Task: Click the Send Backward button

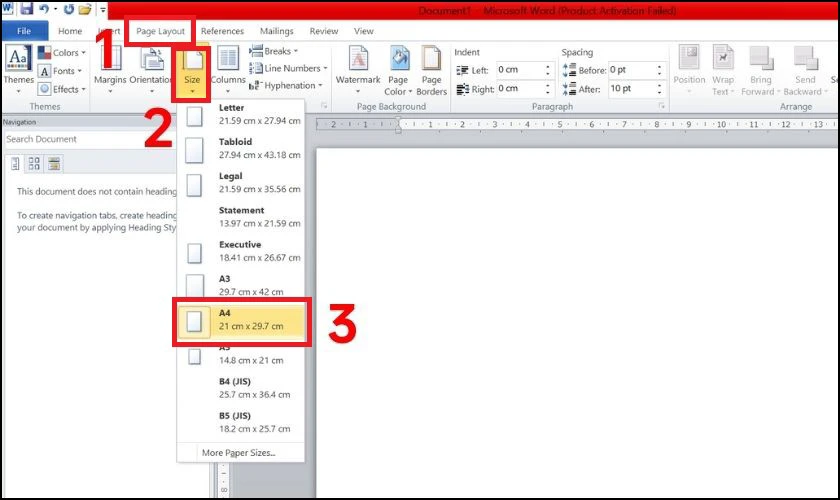Action: (805, 70)
